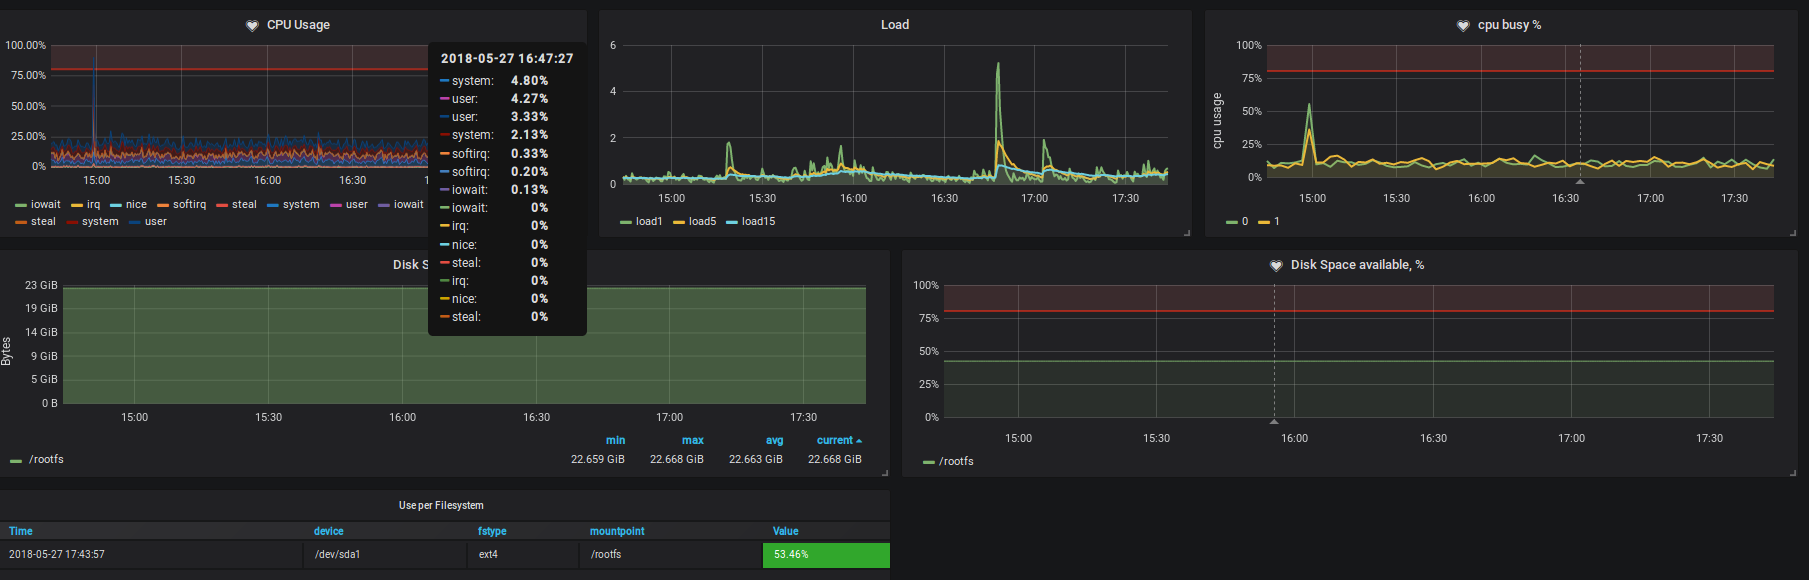
Task: Open the Use per Filesystem panel title menu
Action: point(441,506)
